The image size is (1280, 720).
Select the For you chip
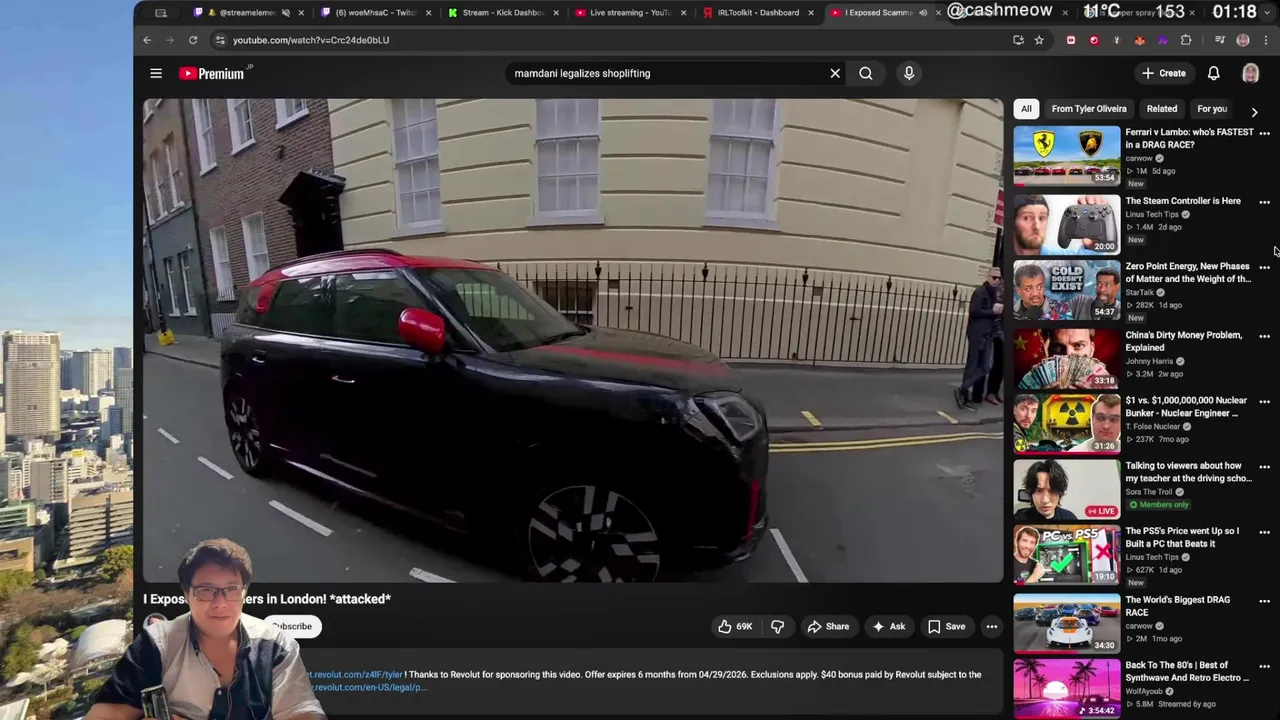tap(1212, 109)
